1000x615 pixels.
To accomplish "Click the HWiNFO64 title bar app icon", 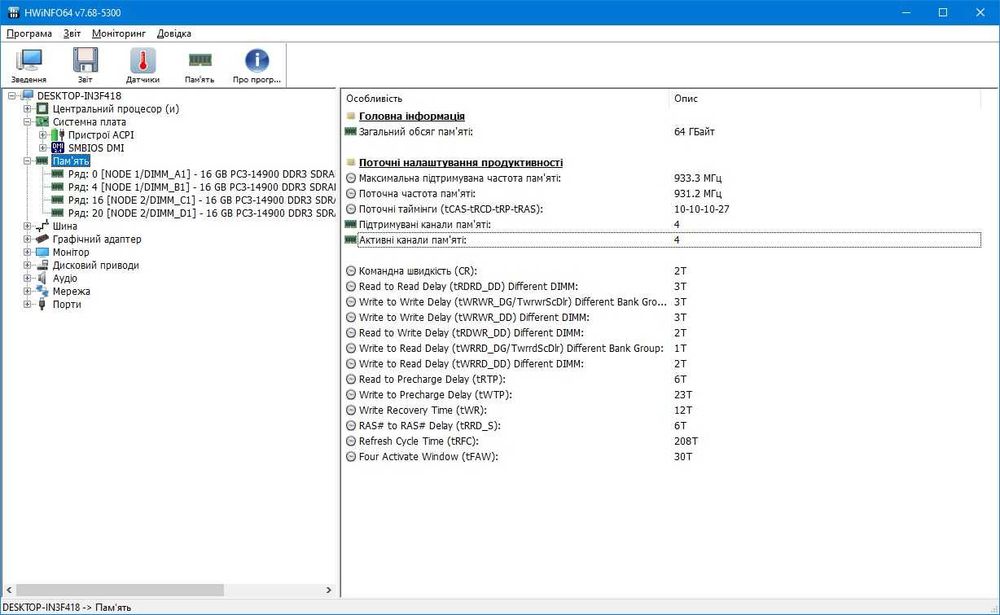I will coord(13,12).
